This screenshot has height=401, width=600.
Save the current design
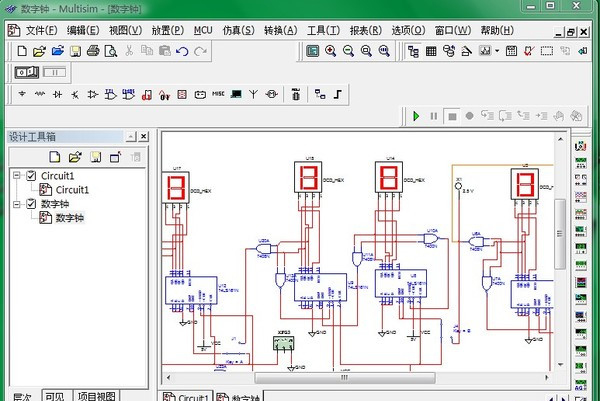click(75, 51)
